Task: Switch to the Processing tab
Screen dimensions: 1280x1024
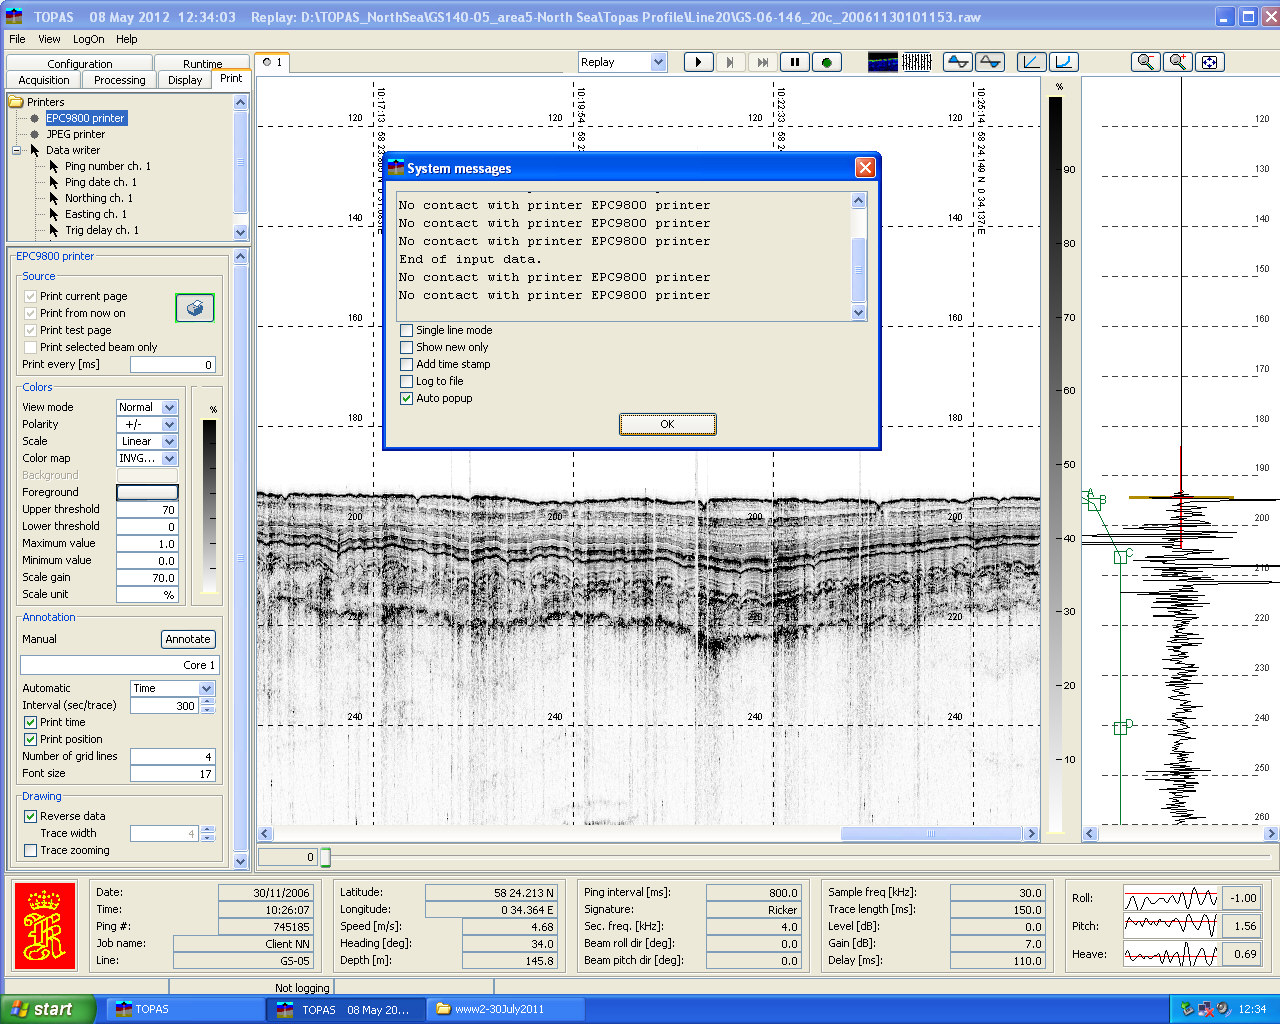Action: coord(119,80)
